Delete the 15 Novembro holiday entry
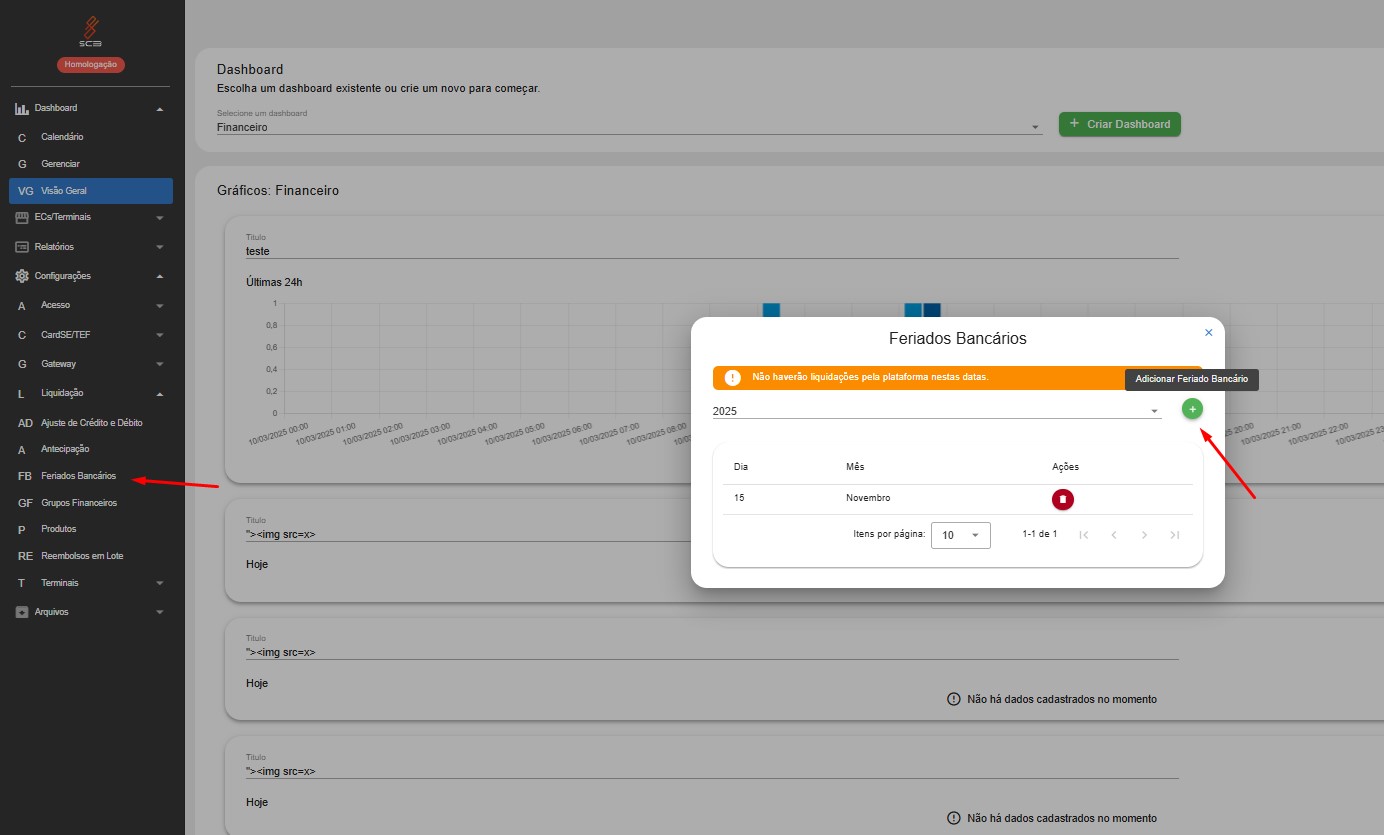The height and width of the screenshot is (835, 1384). pos(1062,499)
